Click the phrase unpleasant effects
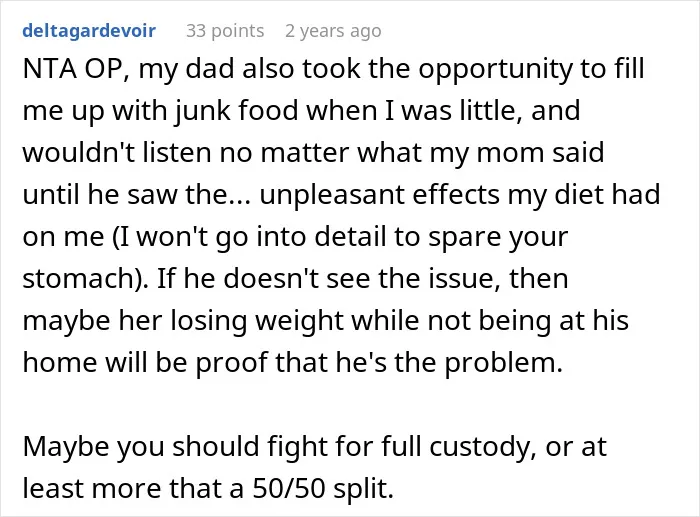 point(379,195)
